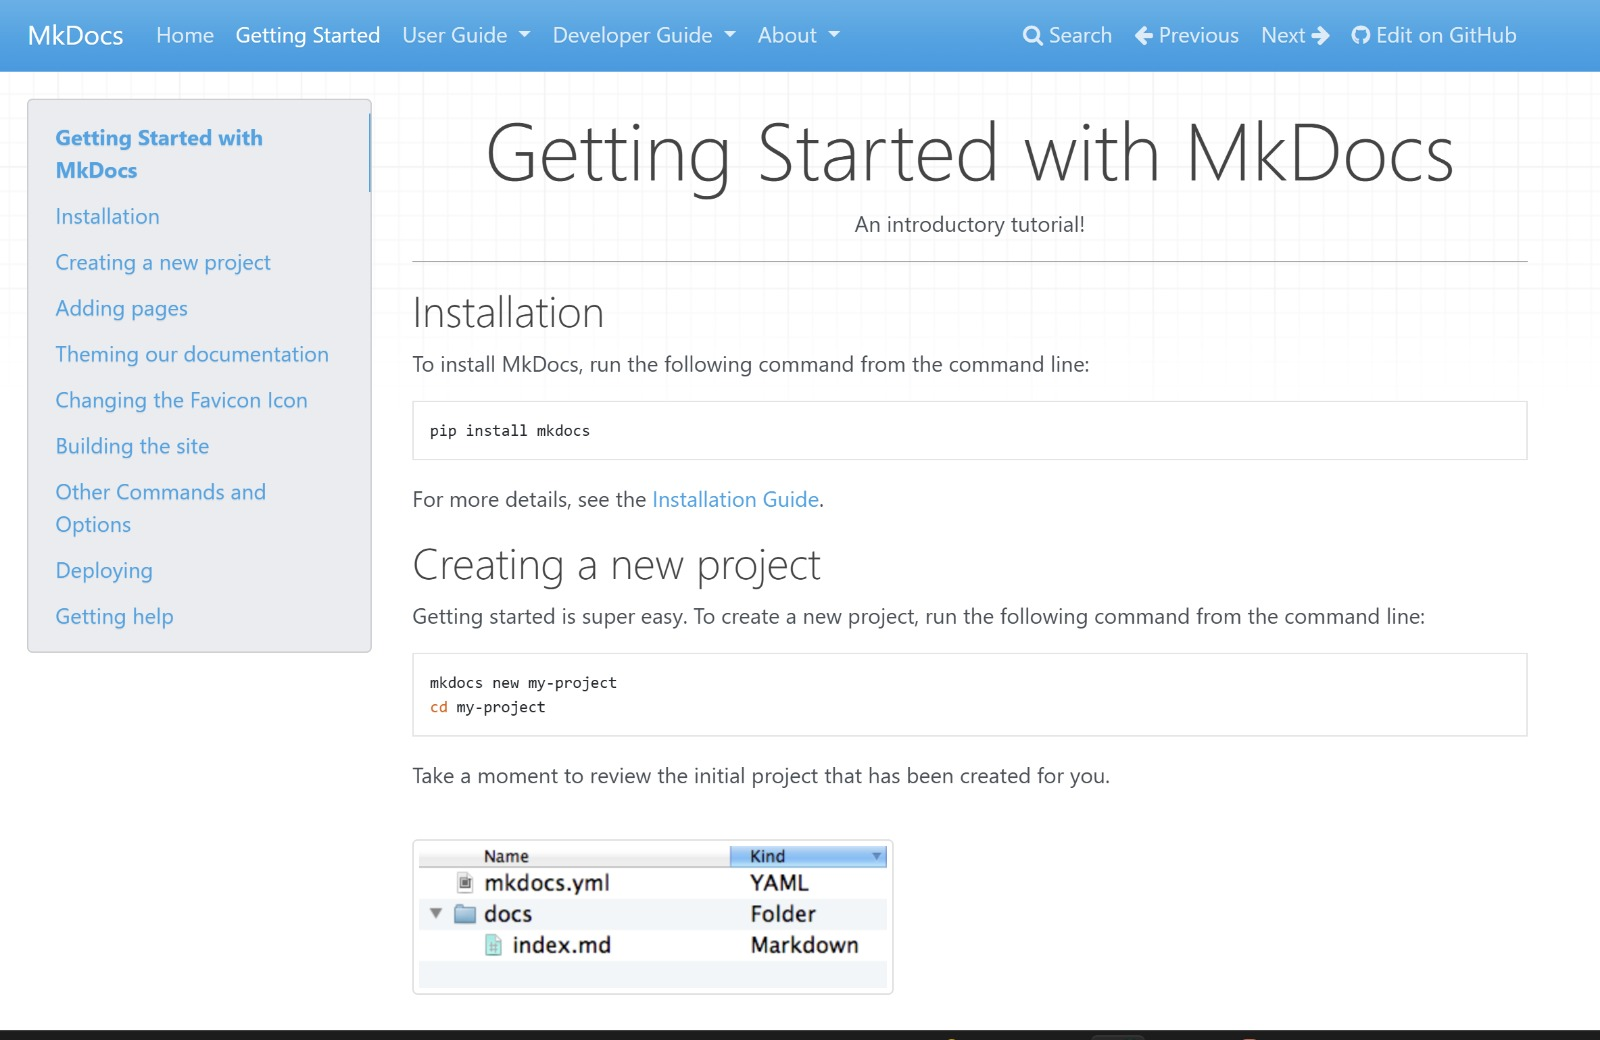Go to the Home nav item
Viewport: 1600px width, 1040px height.
185,36
